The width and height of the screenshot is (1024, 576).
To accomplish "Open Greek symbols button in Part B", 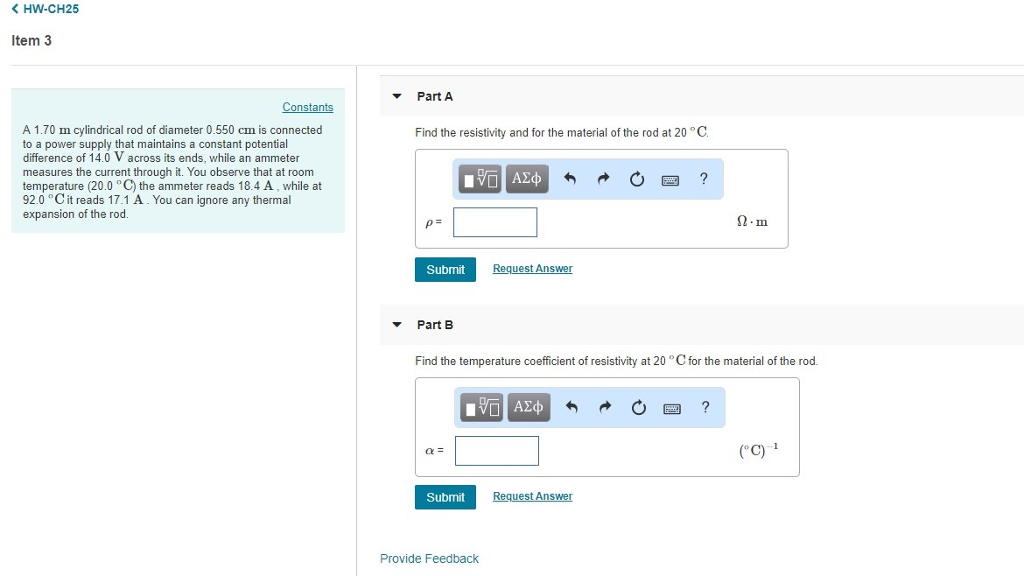I will pyautogui.click(x=528, y=408).
